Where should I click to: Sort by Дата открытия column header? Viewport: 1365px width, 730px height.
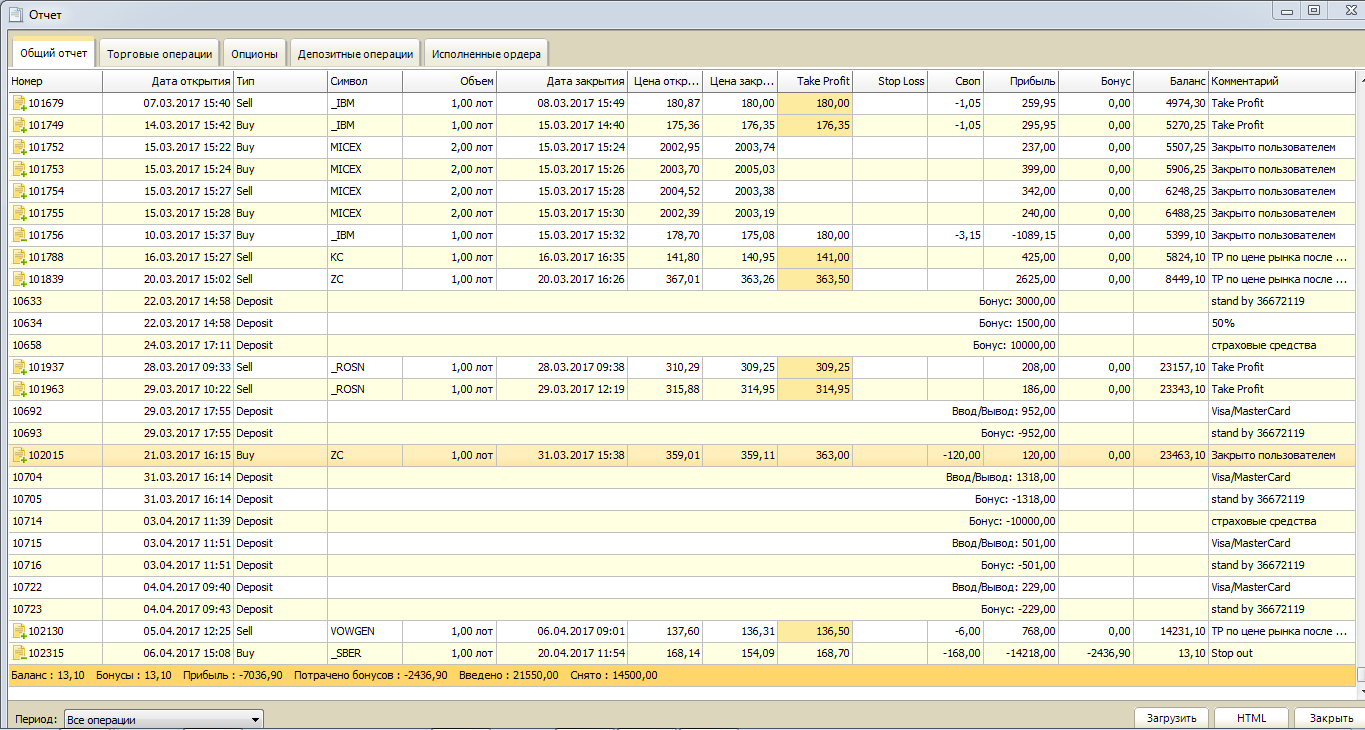tap(167, 81)
